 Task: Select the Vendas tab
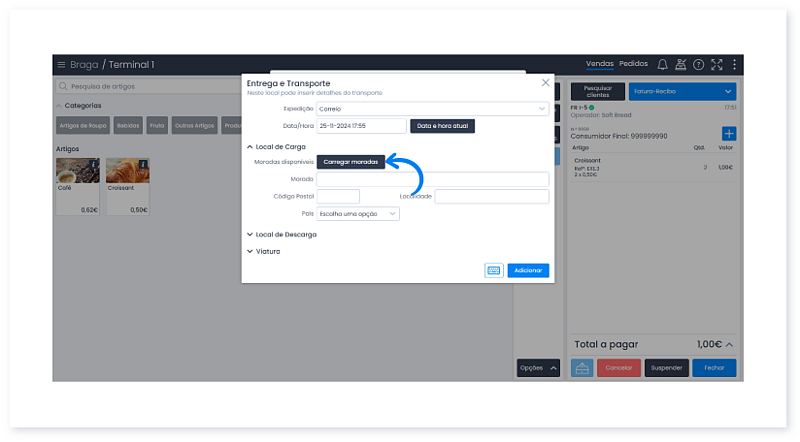[599, 64]
